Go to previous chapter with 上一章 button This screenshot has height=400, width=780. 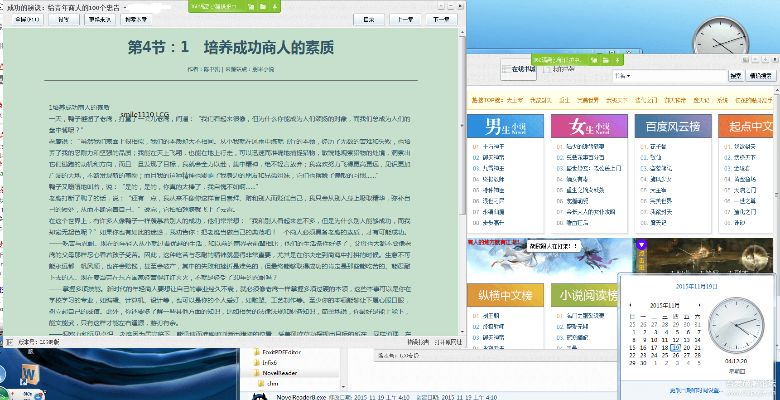point(406,18)
